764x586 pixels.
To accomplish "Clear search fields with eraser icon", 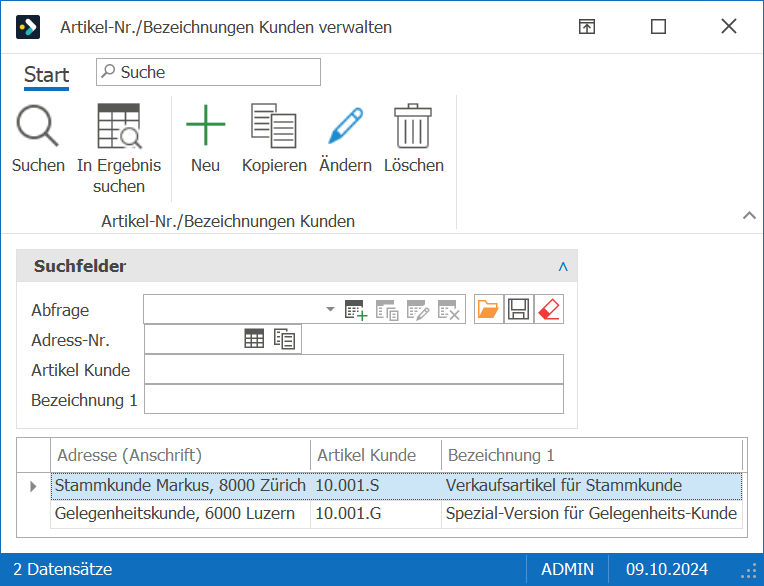I will click(x=549, y=309).
